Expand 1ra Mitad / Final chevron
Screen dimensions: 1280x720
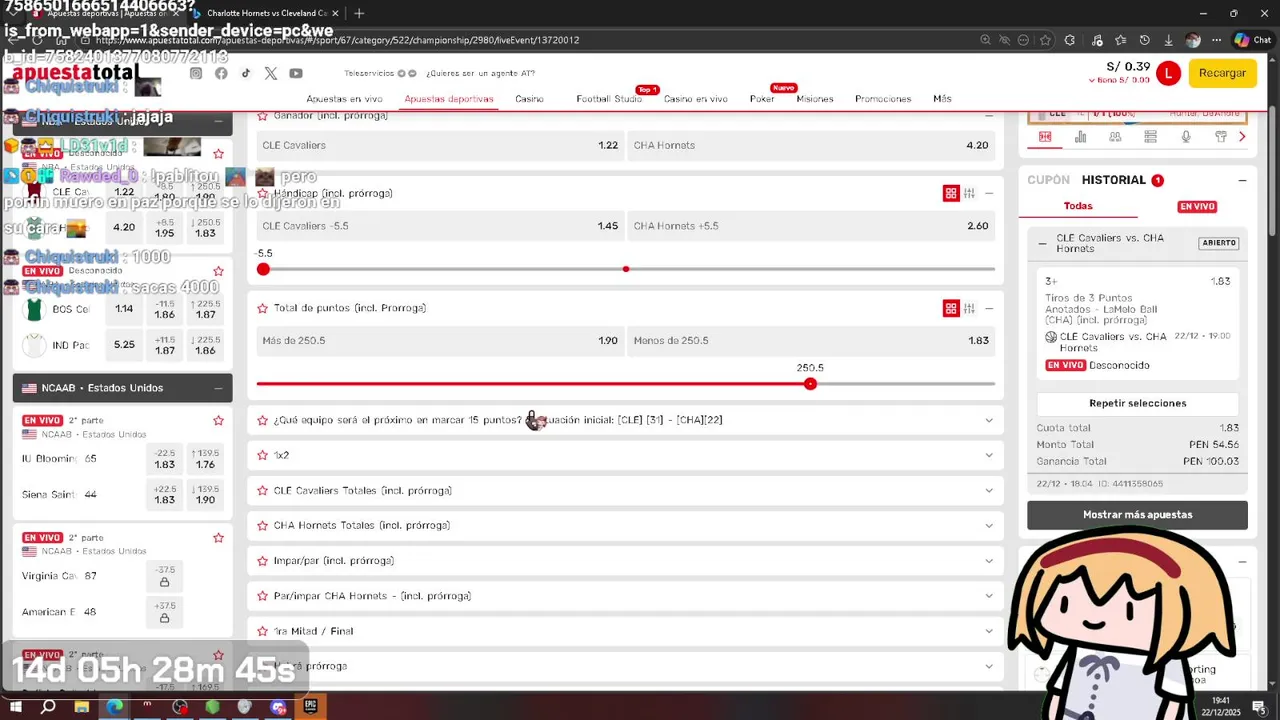pos(989,631)
